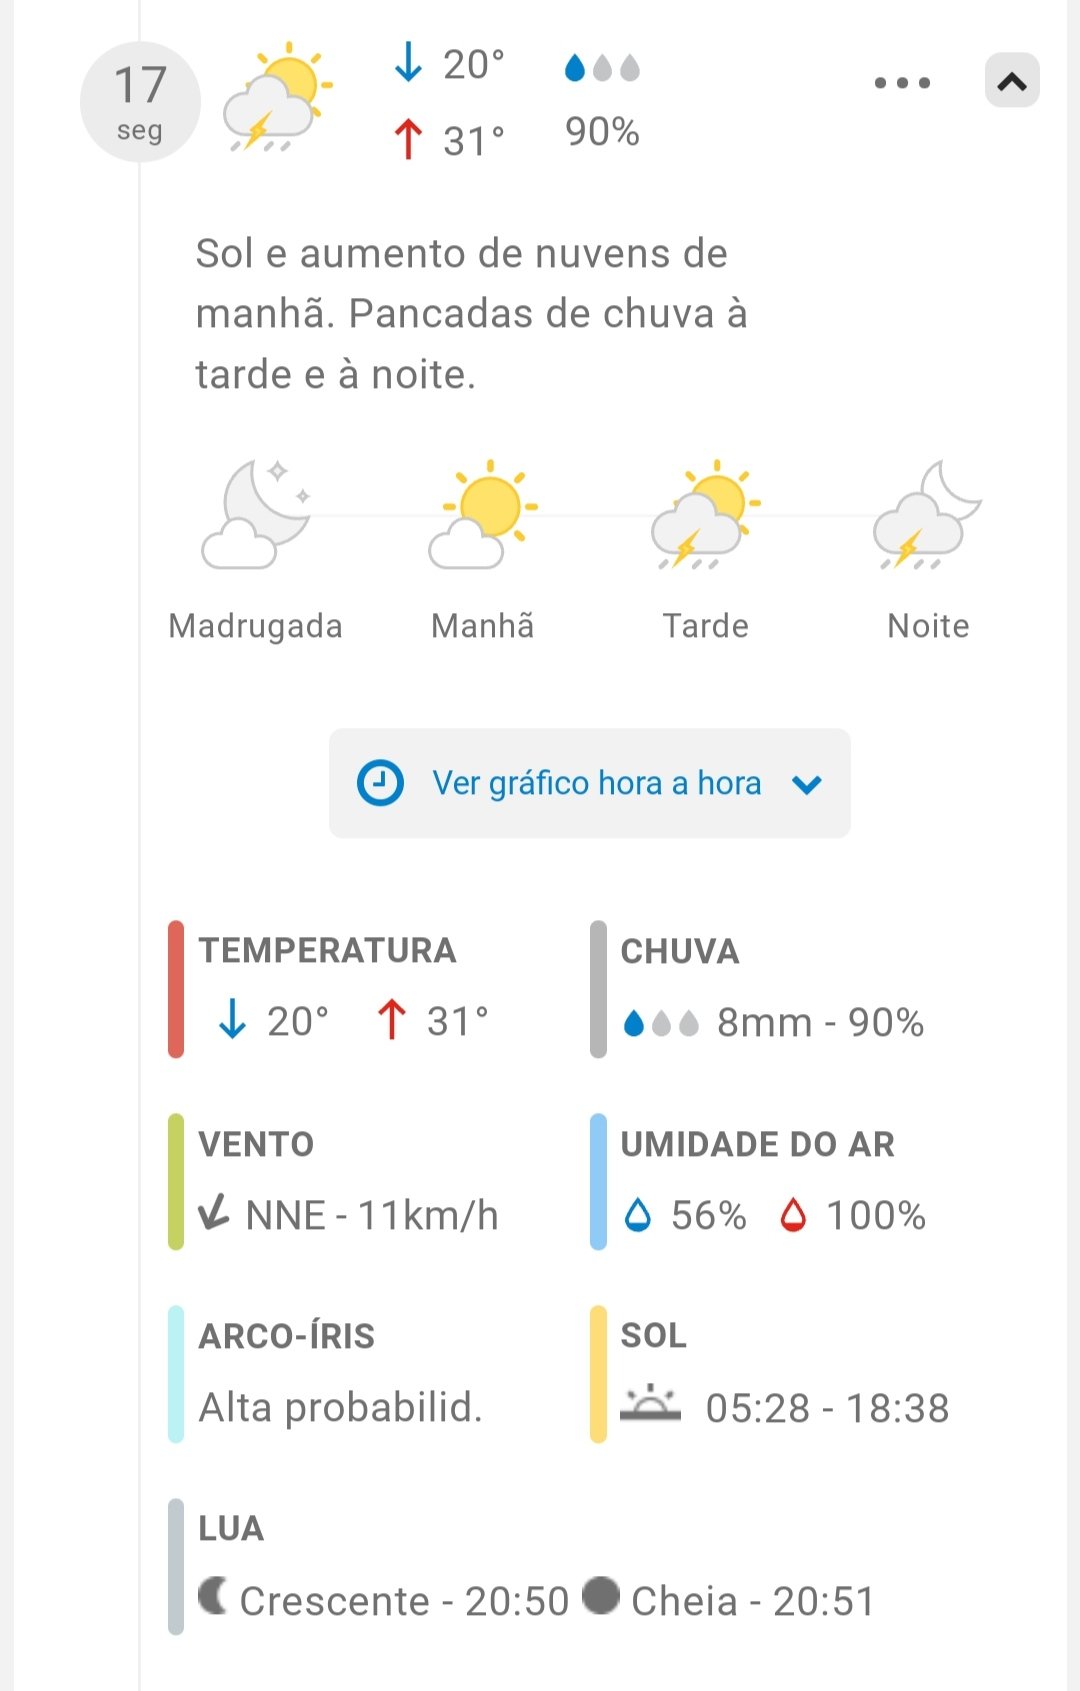Tap the forecast summary text description
The width and height of the screenshot is (1080, 1691).
tap(471, 314)
